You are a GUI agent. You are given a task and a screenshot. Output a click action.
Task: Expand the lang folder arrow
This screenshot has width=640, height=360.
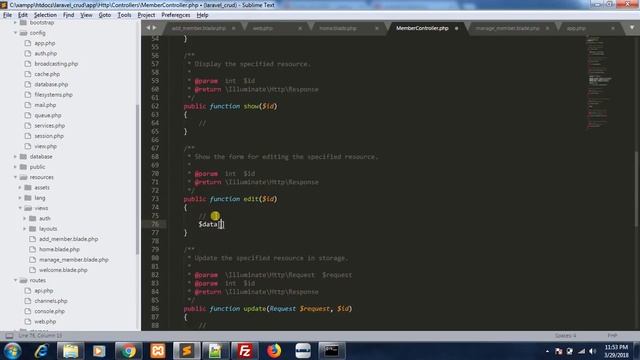coord(20,198)
